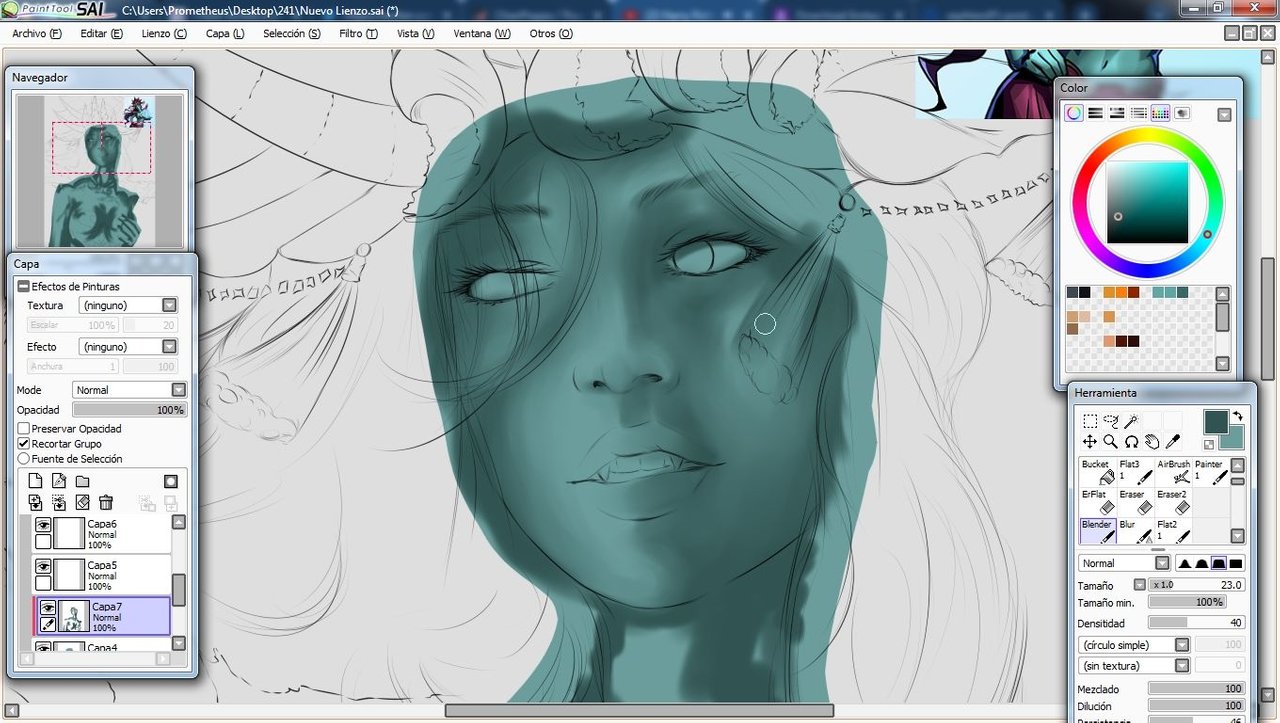Viewport: 1280px width, 723px height.
Task: Toggle Preservar Opacidad checkbox
Action: pos(24,428)
